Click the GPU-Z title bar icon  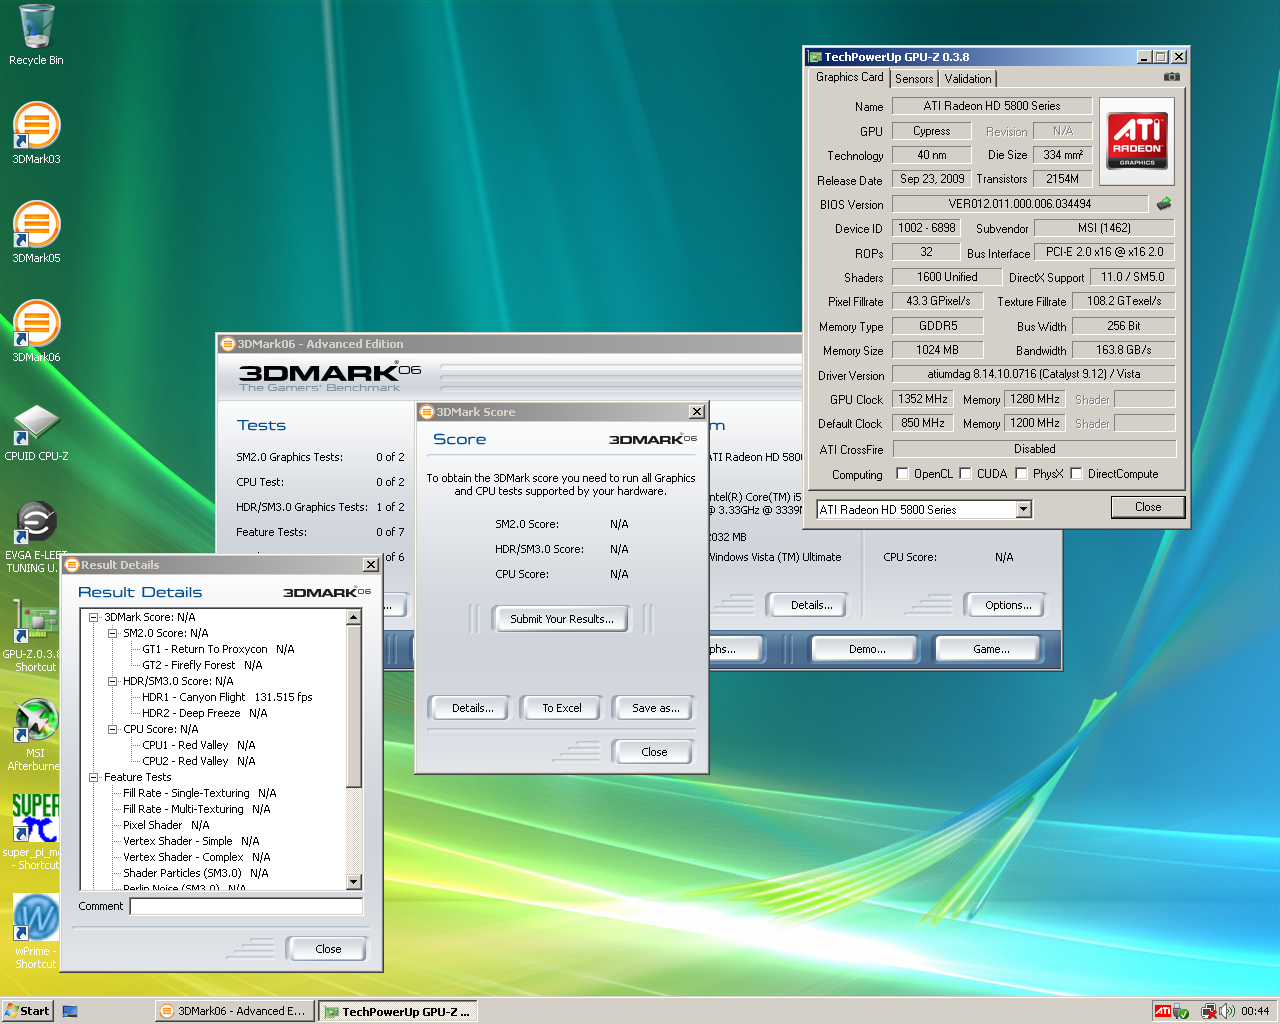[816, 57]
